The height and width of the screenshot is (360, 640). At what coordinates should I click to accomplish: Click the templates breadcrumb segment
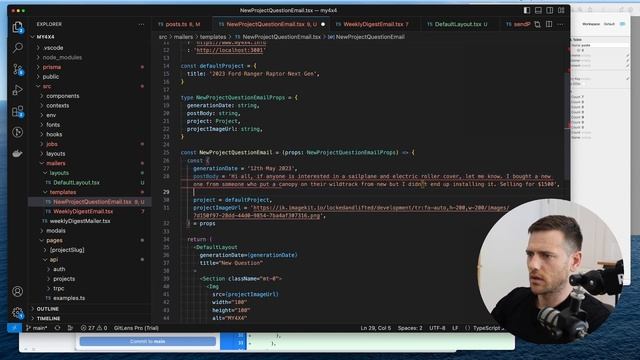[x=213, y=37]
